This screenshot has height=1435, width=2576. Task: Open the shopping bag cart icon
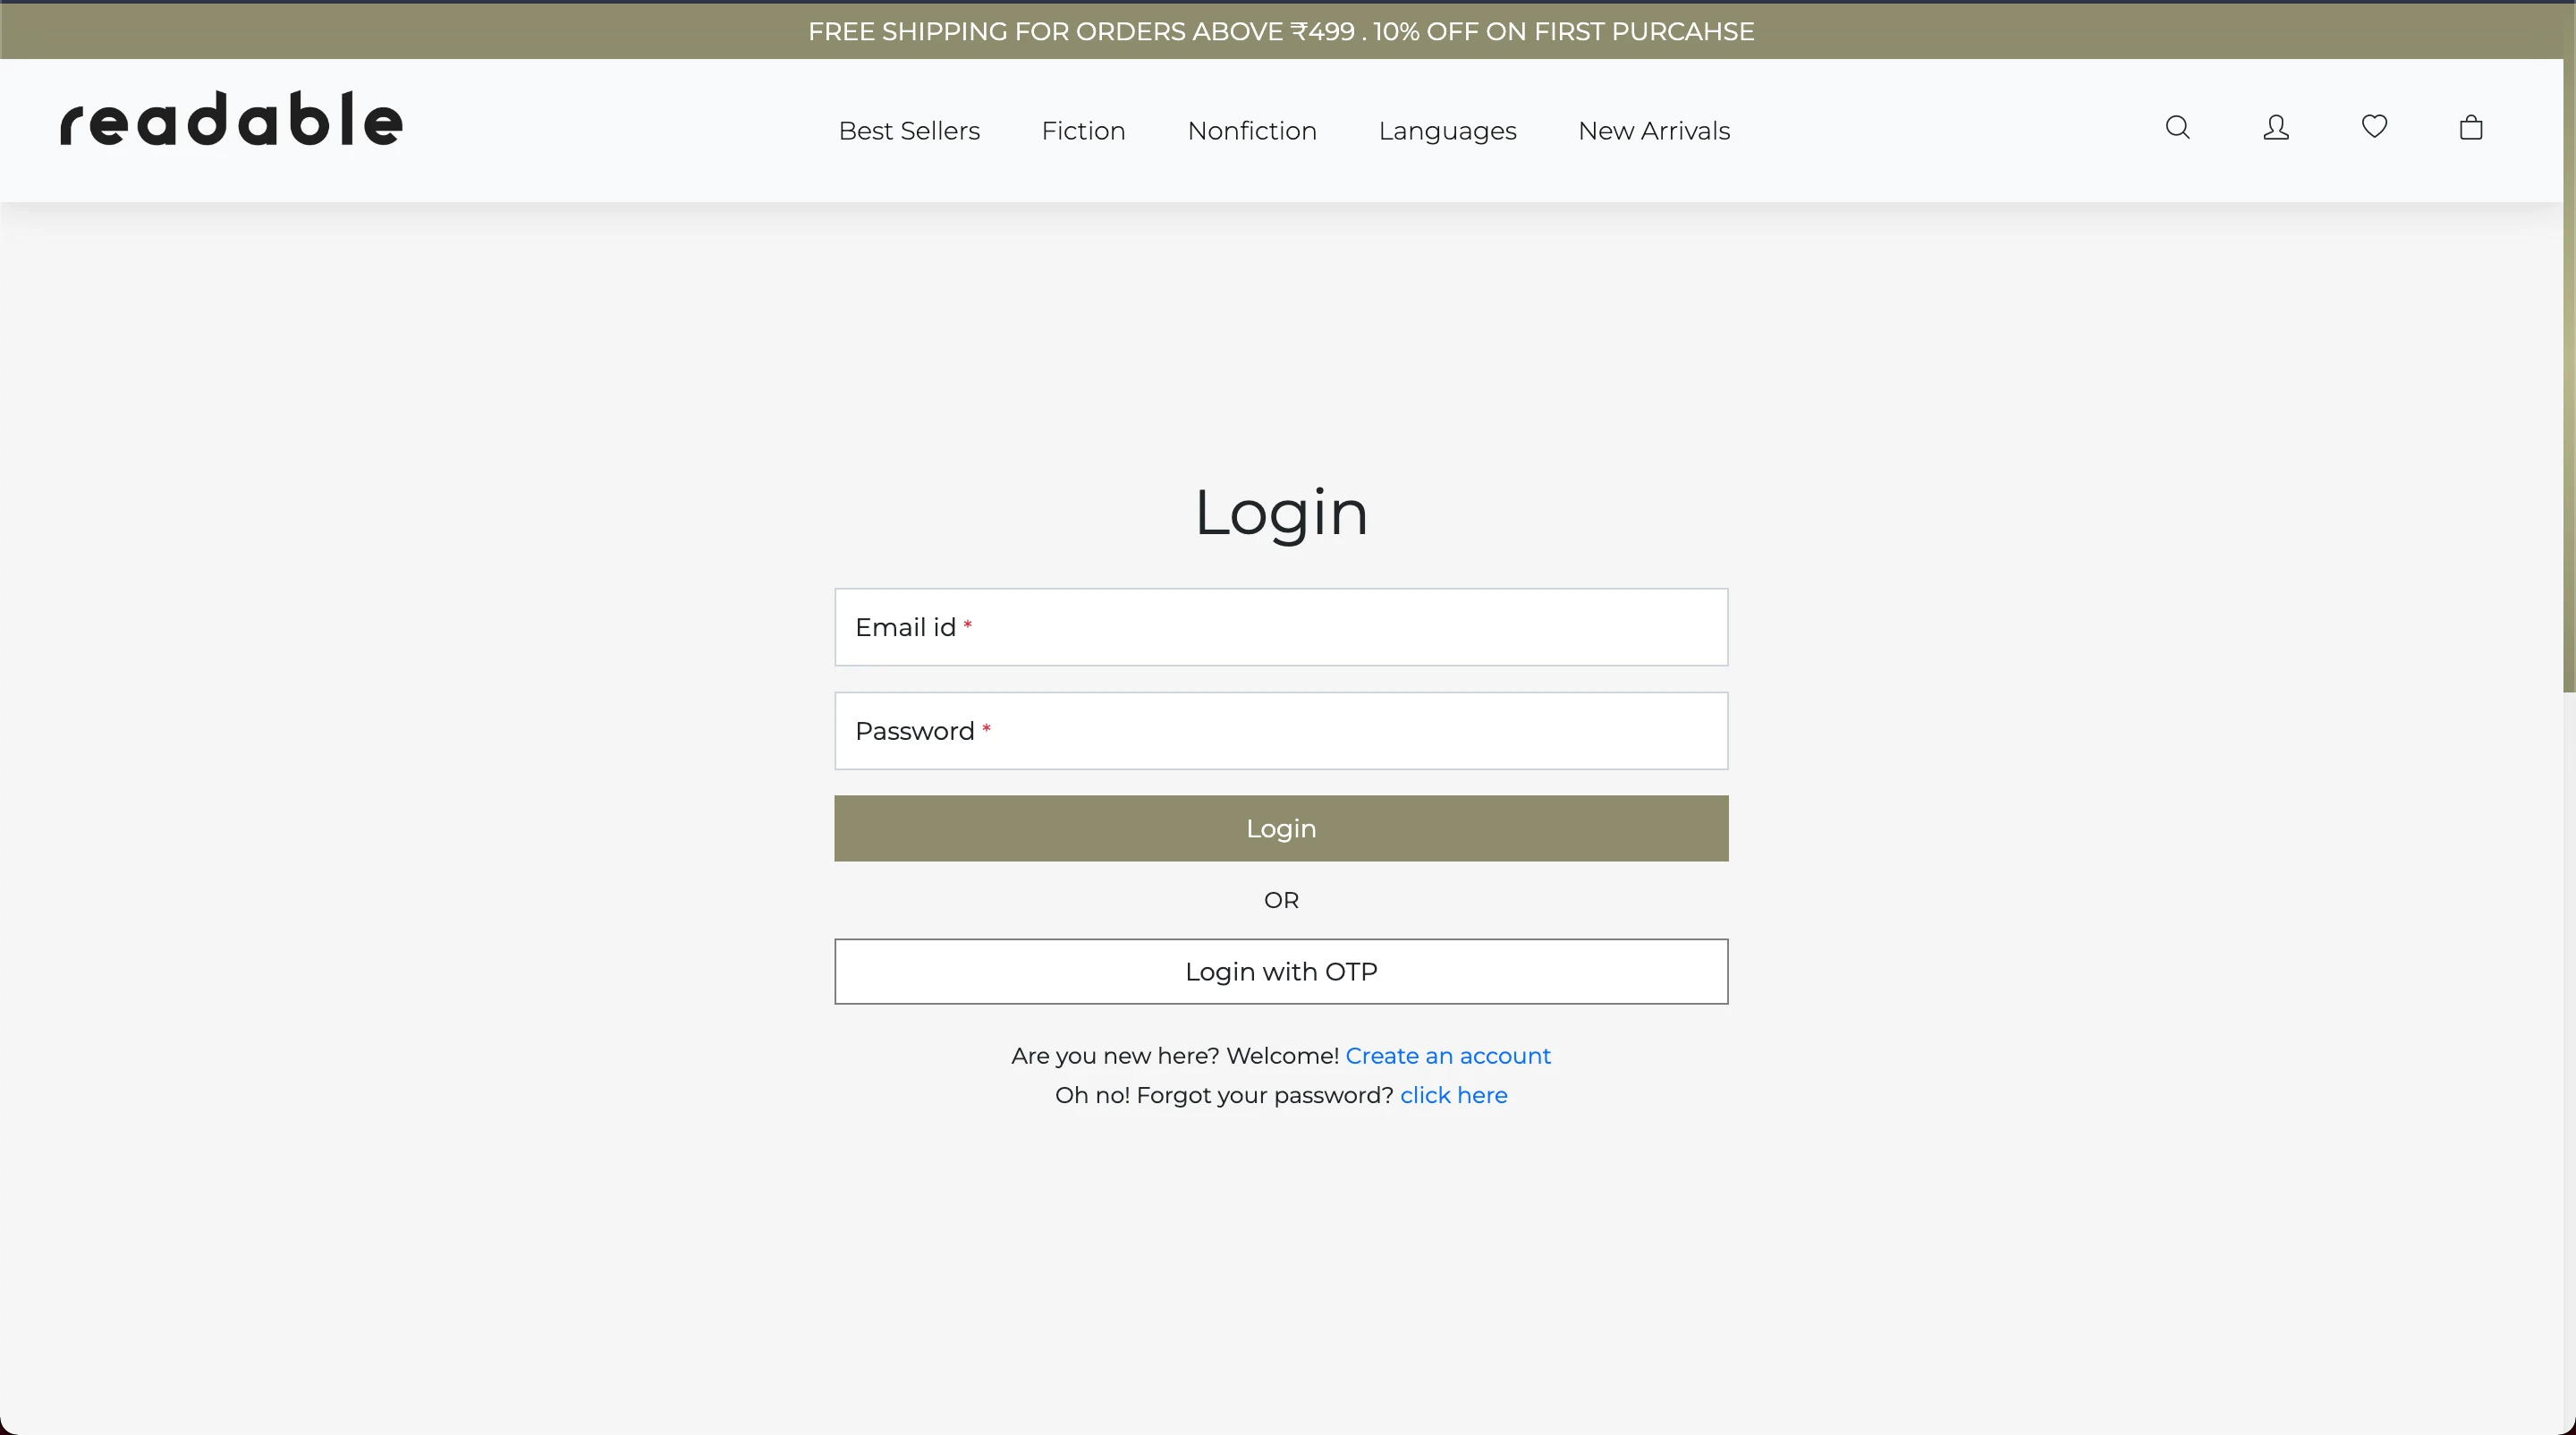click(2471, 128)
